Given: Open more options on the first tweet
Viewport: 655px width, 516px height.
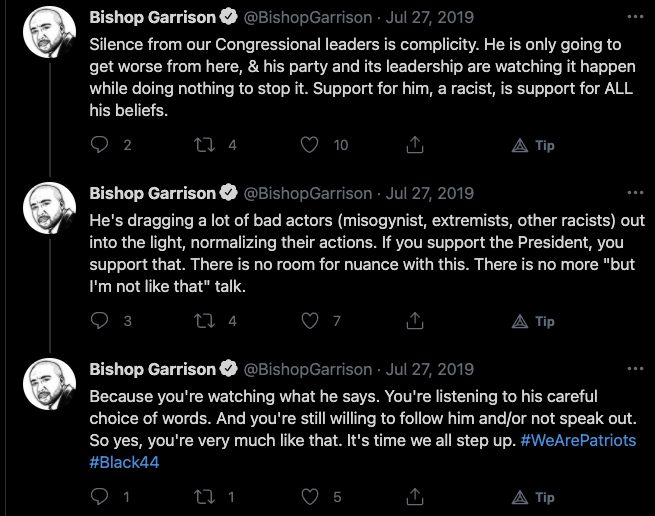Looking at the screenshot, I should (x=634, y=17).
